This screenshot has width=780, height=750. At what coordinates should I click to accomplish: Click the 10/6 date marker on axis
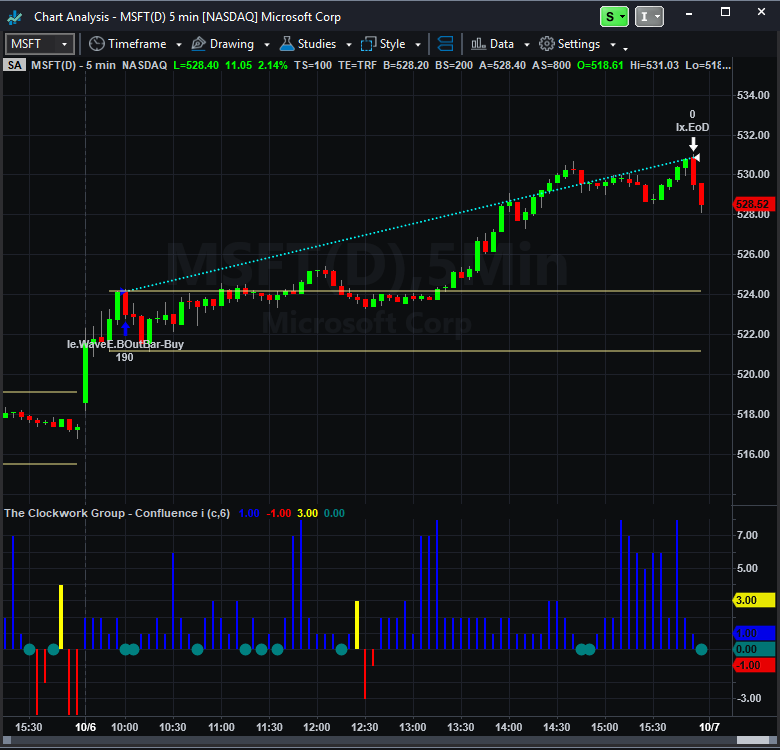86,727
